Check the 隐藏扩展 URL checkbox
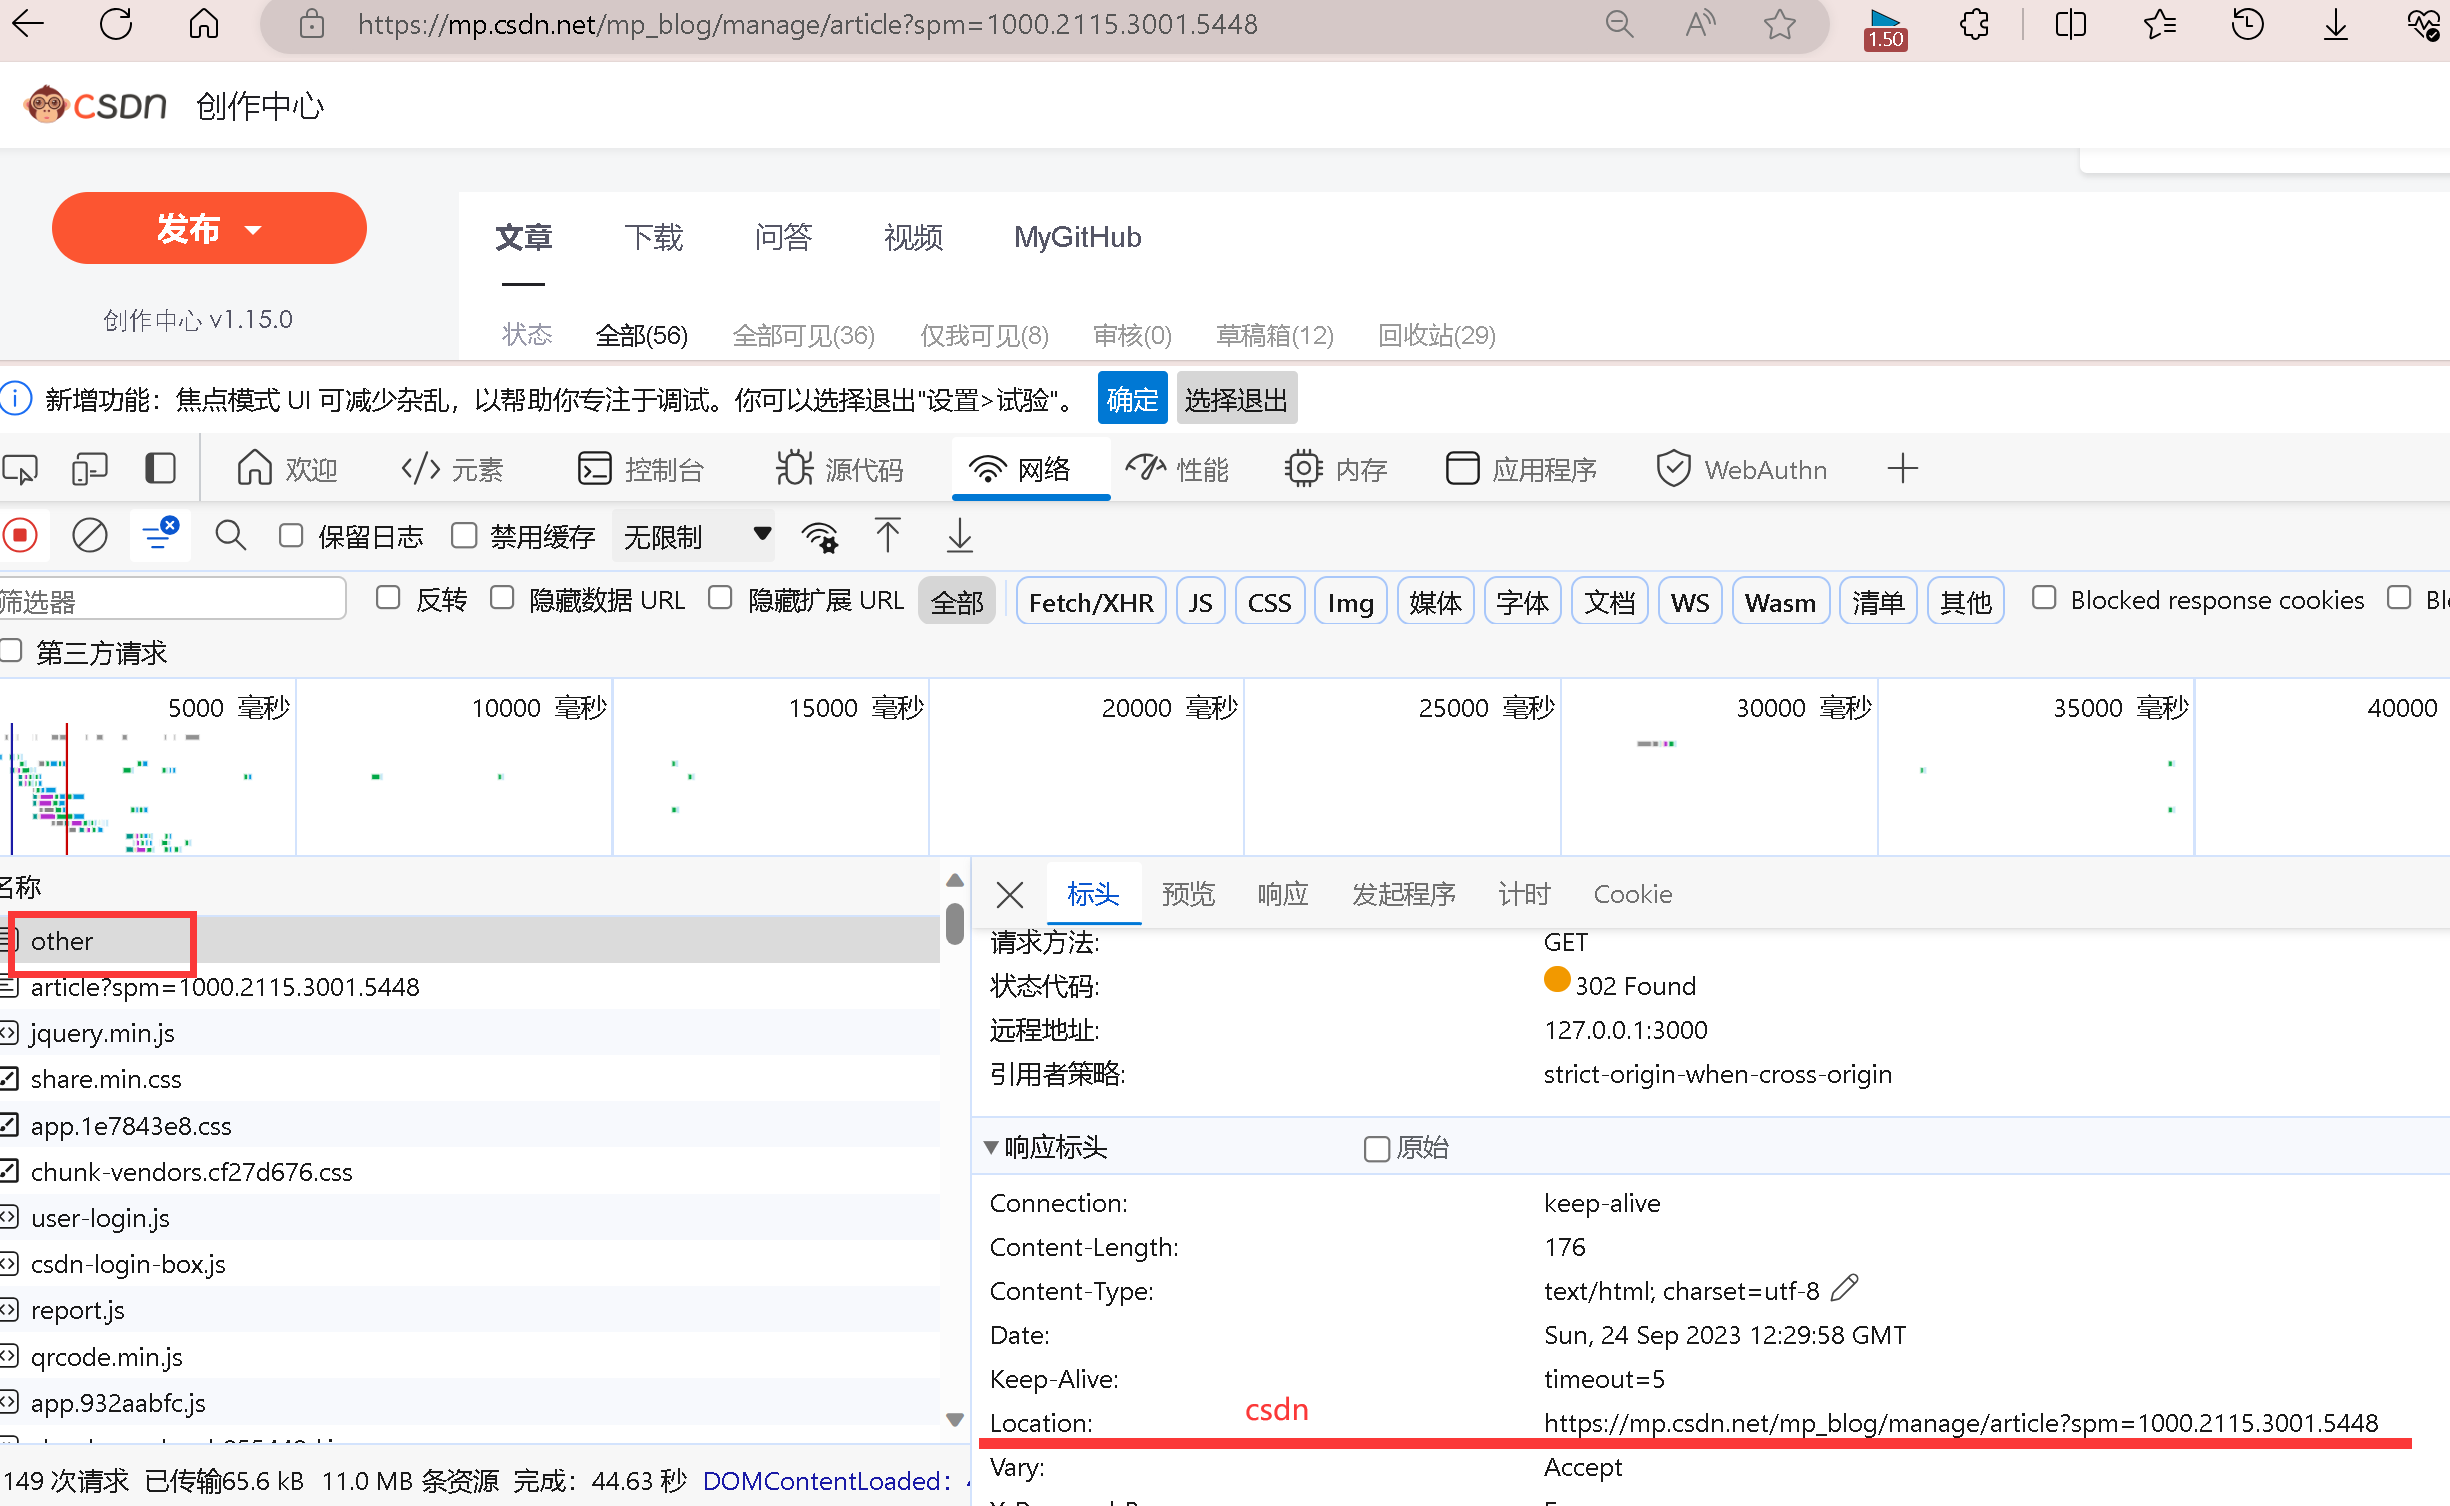Screen dimensions: 2450x1506 coord(720,598)
